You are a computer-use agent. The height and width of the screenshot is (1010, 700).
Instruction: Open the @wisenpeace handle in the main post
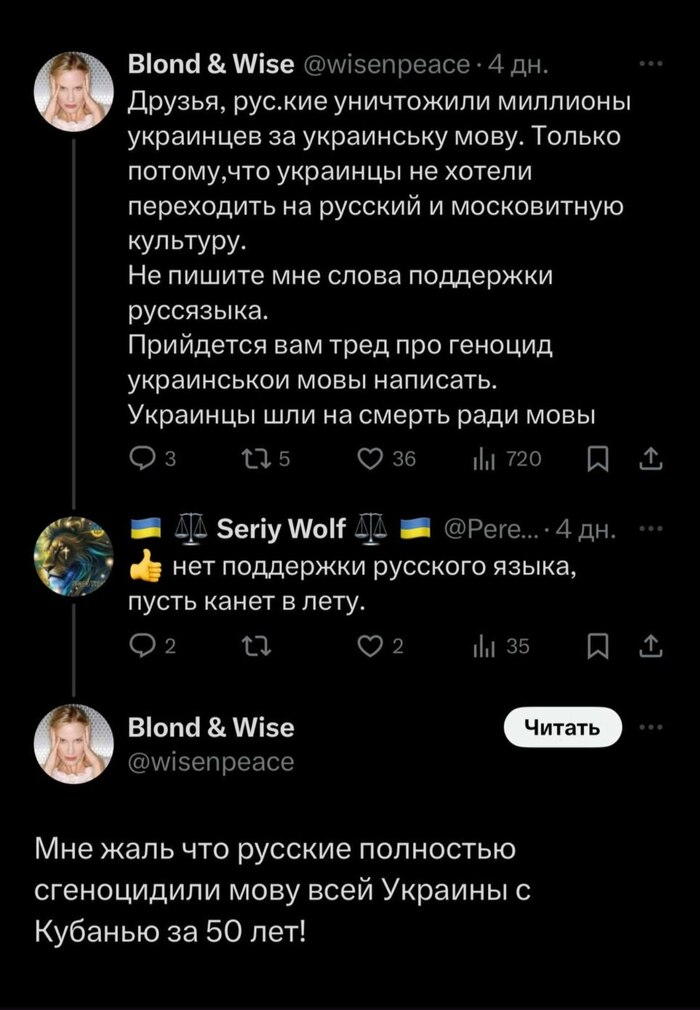212,762
